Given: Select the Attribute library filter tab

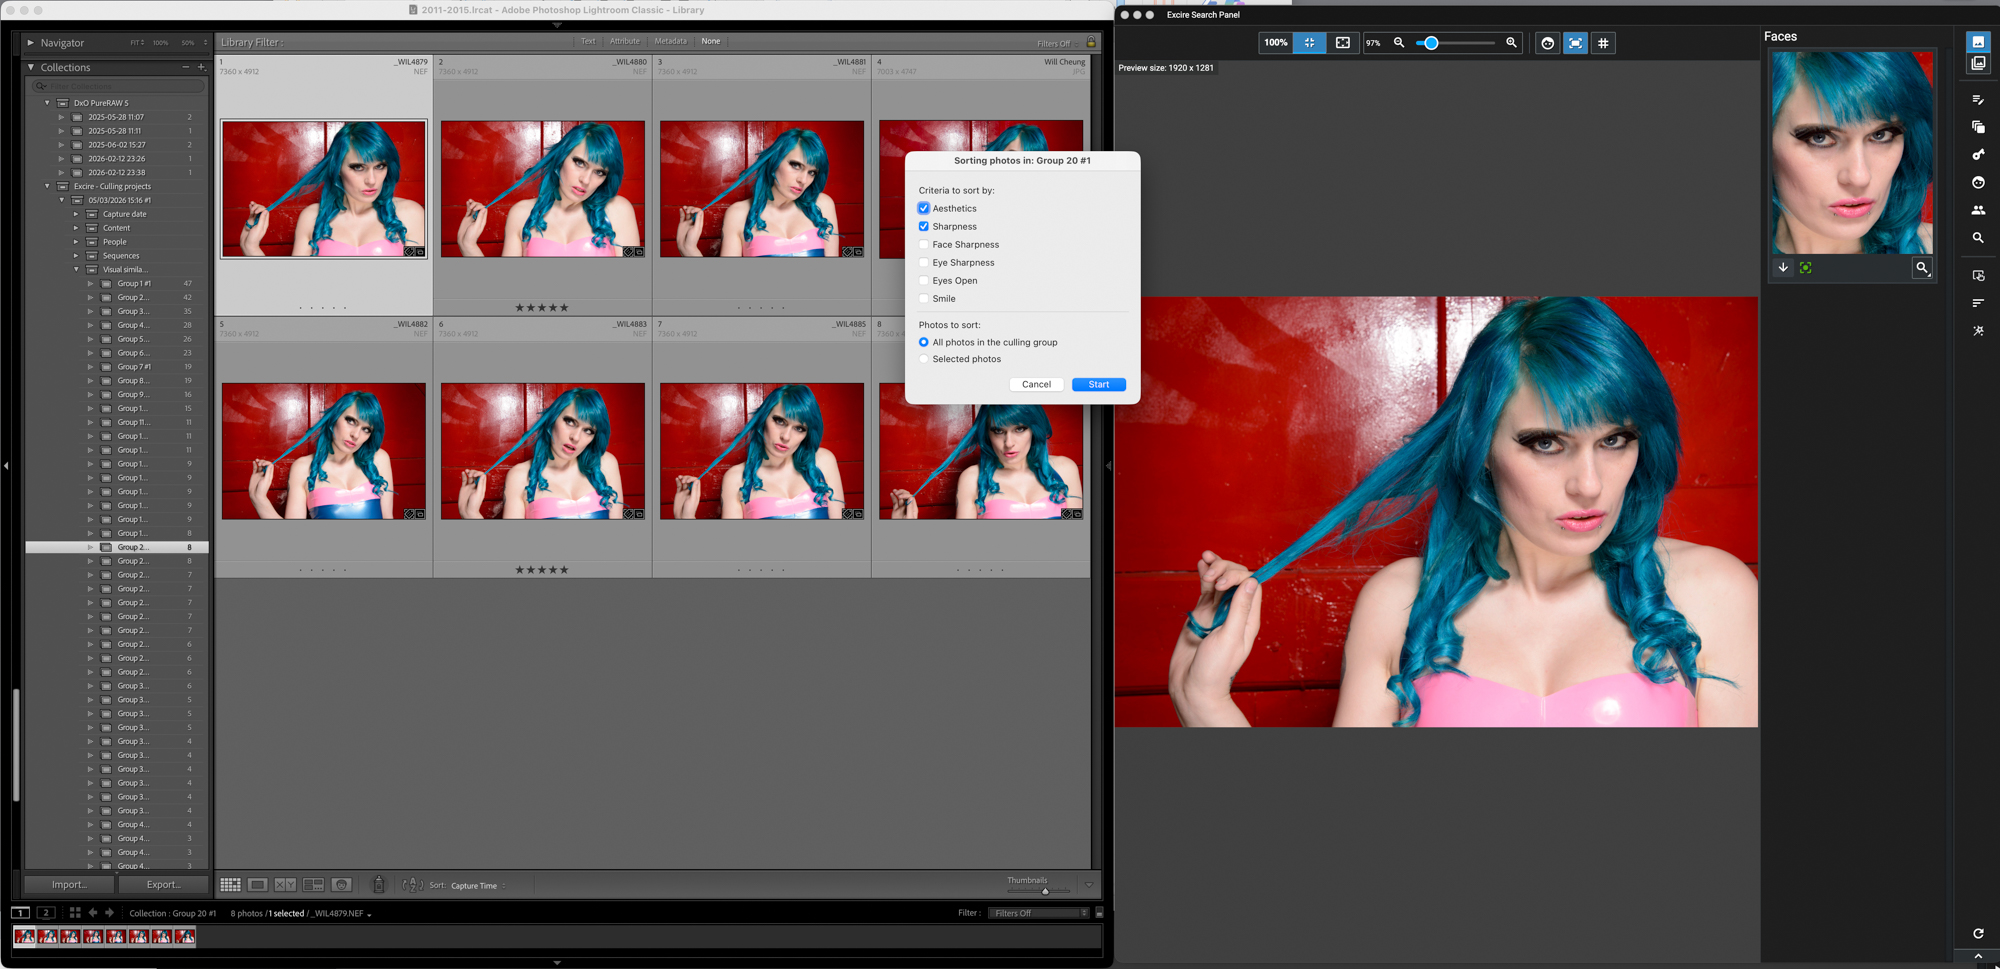Looking at the screenshot, I should point(624,41).
